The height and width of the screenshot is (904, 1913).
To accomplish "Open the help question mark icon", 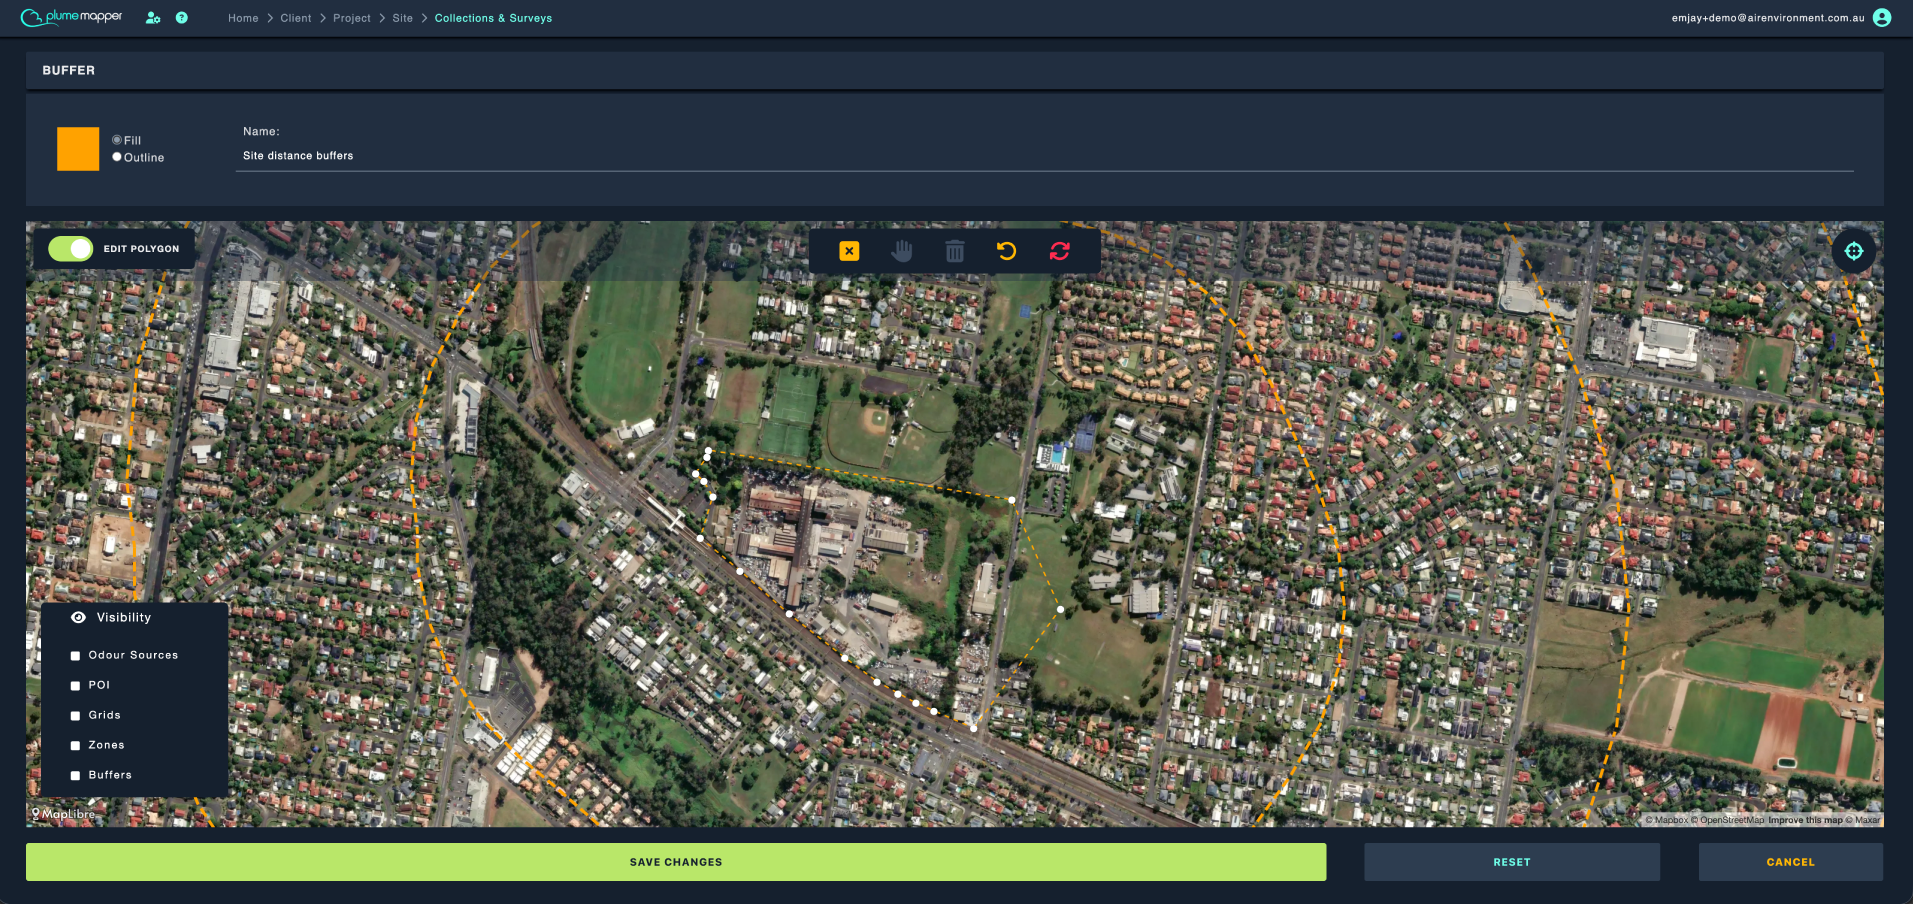I will 182,18.
